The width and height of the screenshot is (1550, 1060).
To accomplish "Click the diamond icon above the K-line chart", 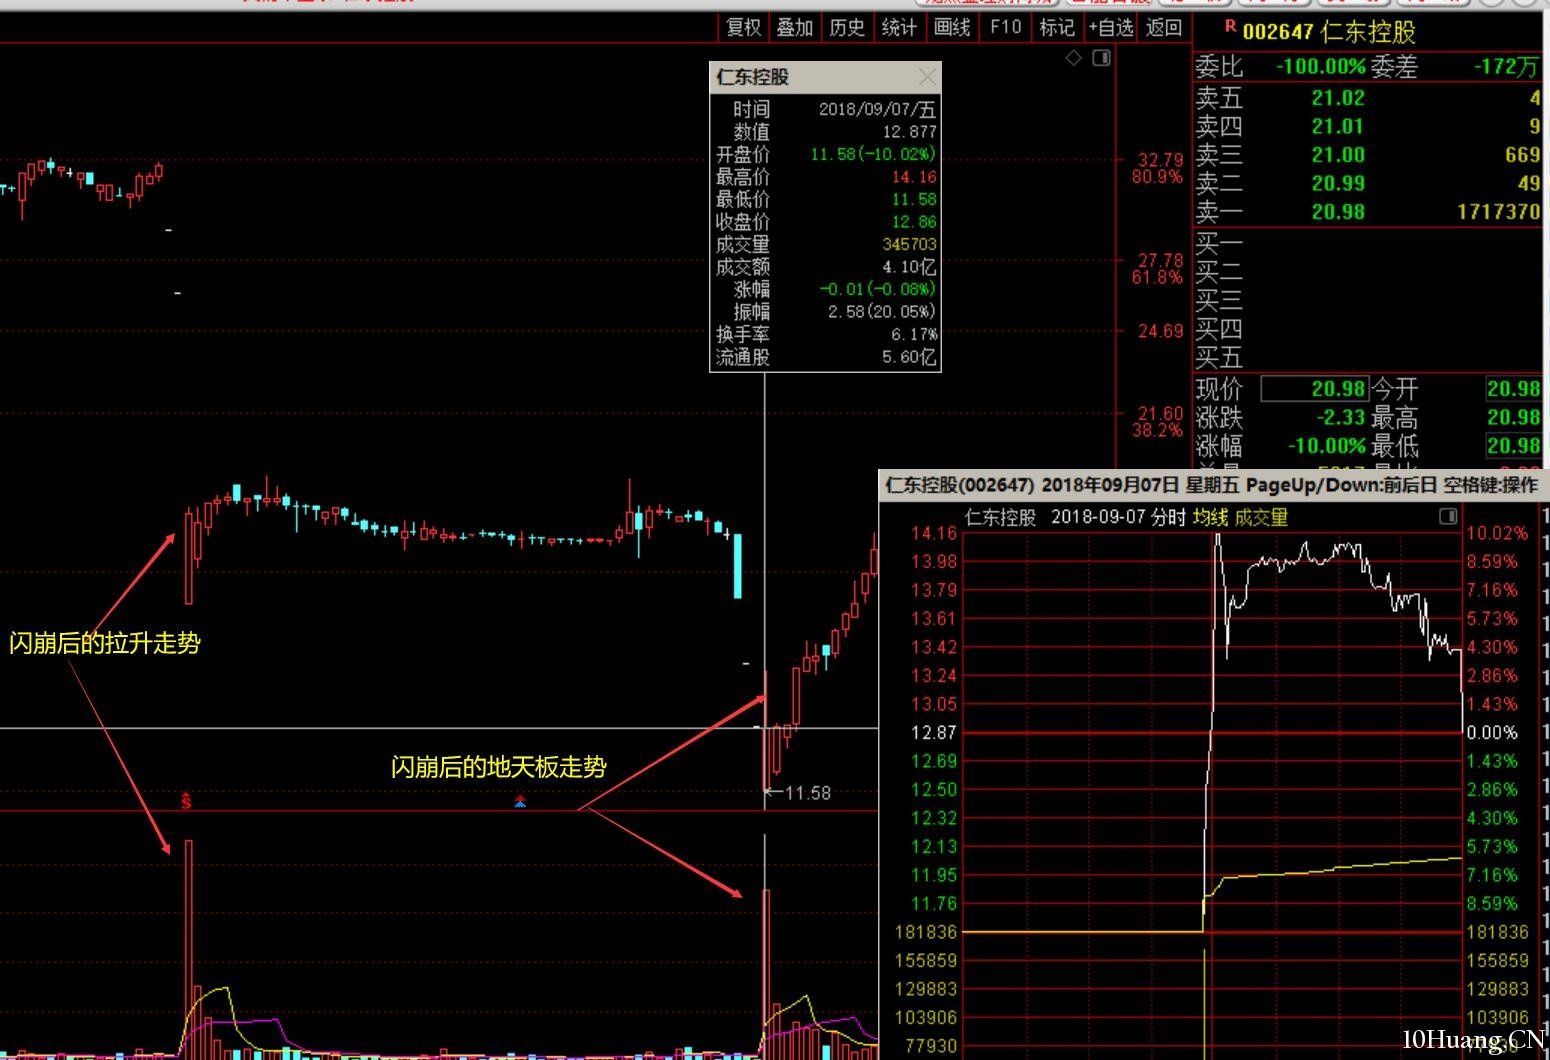I will 1073,58.
